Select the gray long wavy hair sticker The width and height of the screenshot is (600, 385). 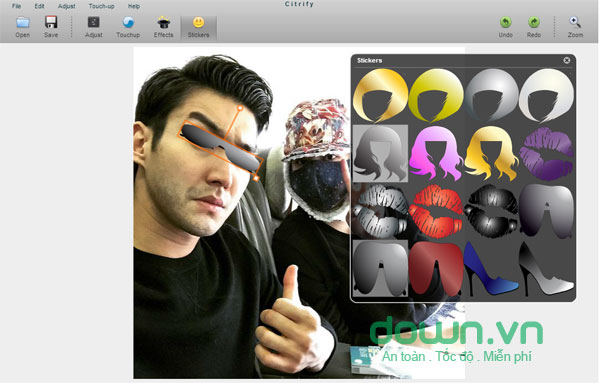[x=380, y=153]
